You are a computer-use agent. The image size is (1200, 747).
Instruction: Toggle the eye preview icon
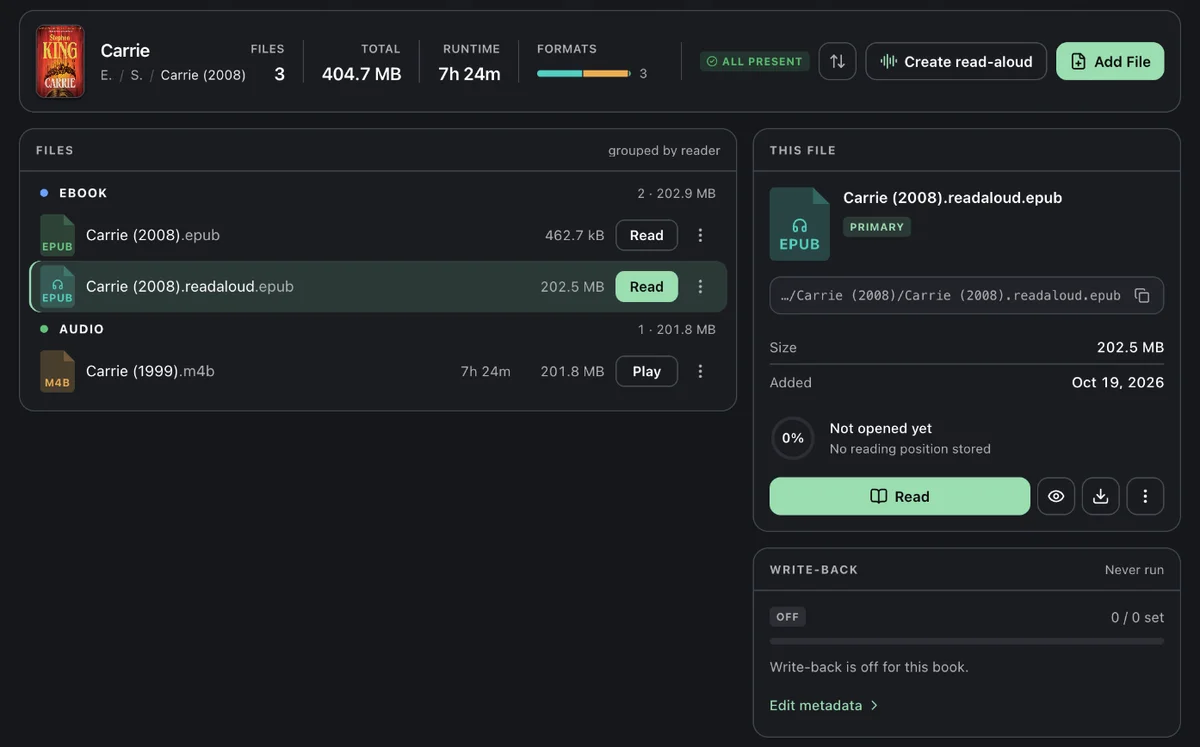click(x=1056, y=496)
